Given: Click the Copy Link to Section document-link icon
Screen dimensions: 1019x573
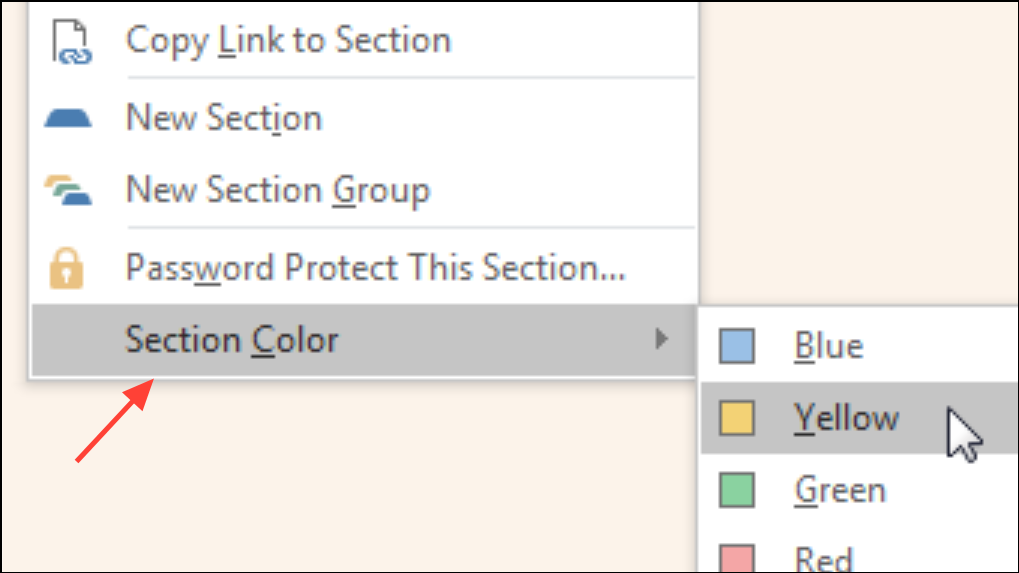Looking at the screenshot, I should [71, 42].
